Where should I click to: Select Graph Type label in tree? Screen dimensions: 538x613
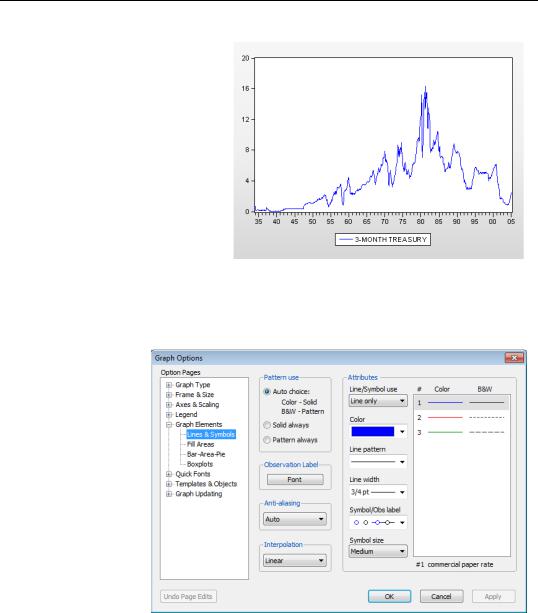tap(192, 385)
